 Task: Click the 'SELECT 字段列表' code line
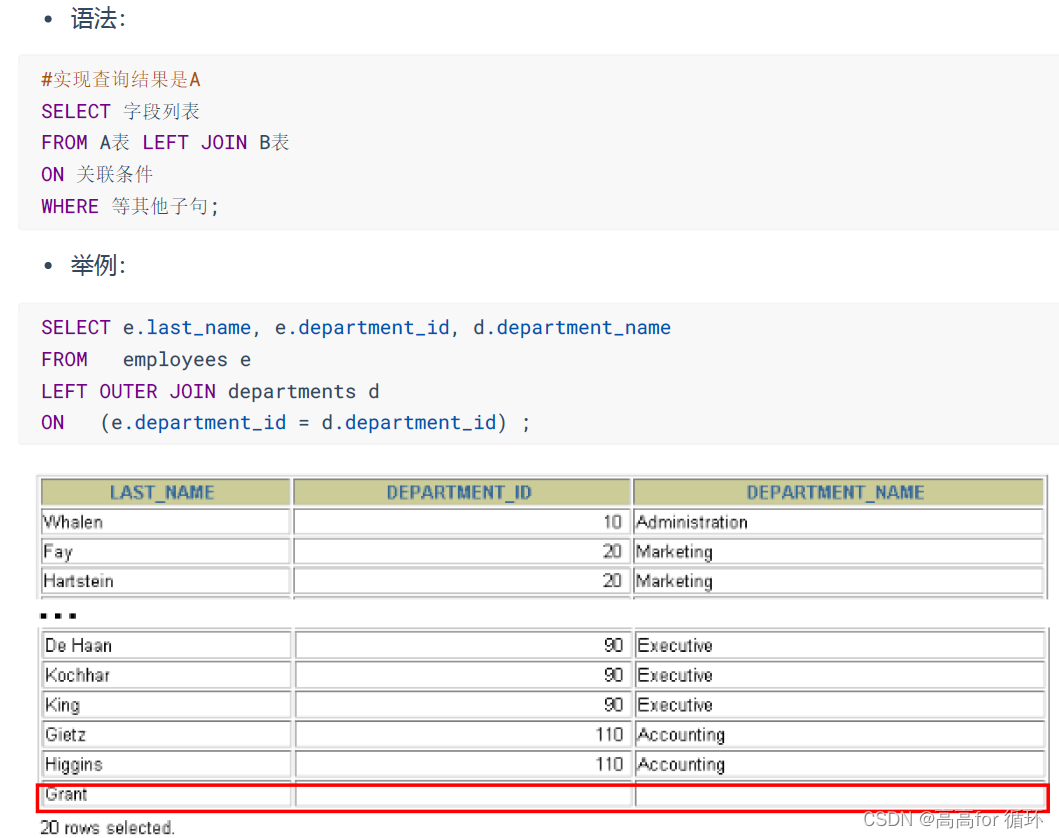[120, 111]
